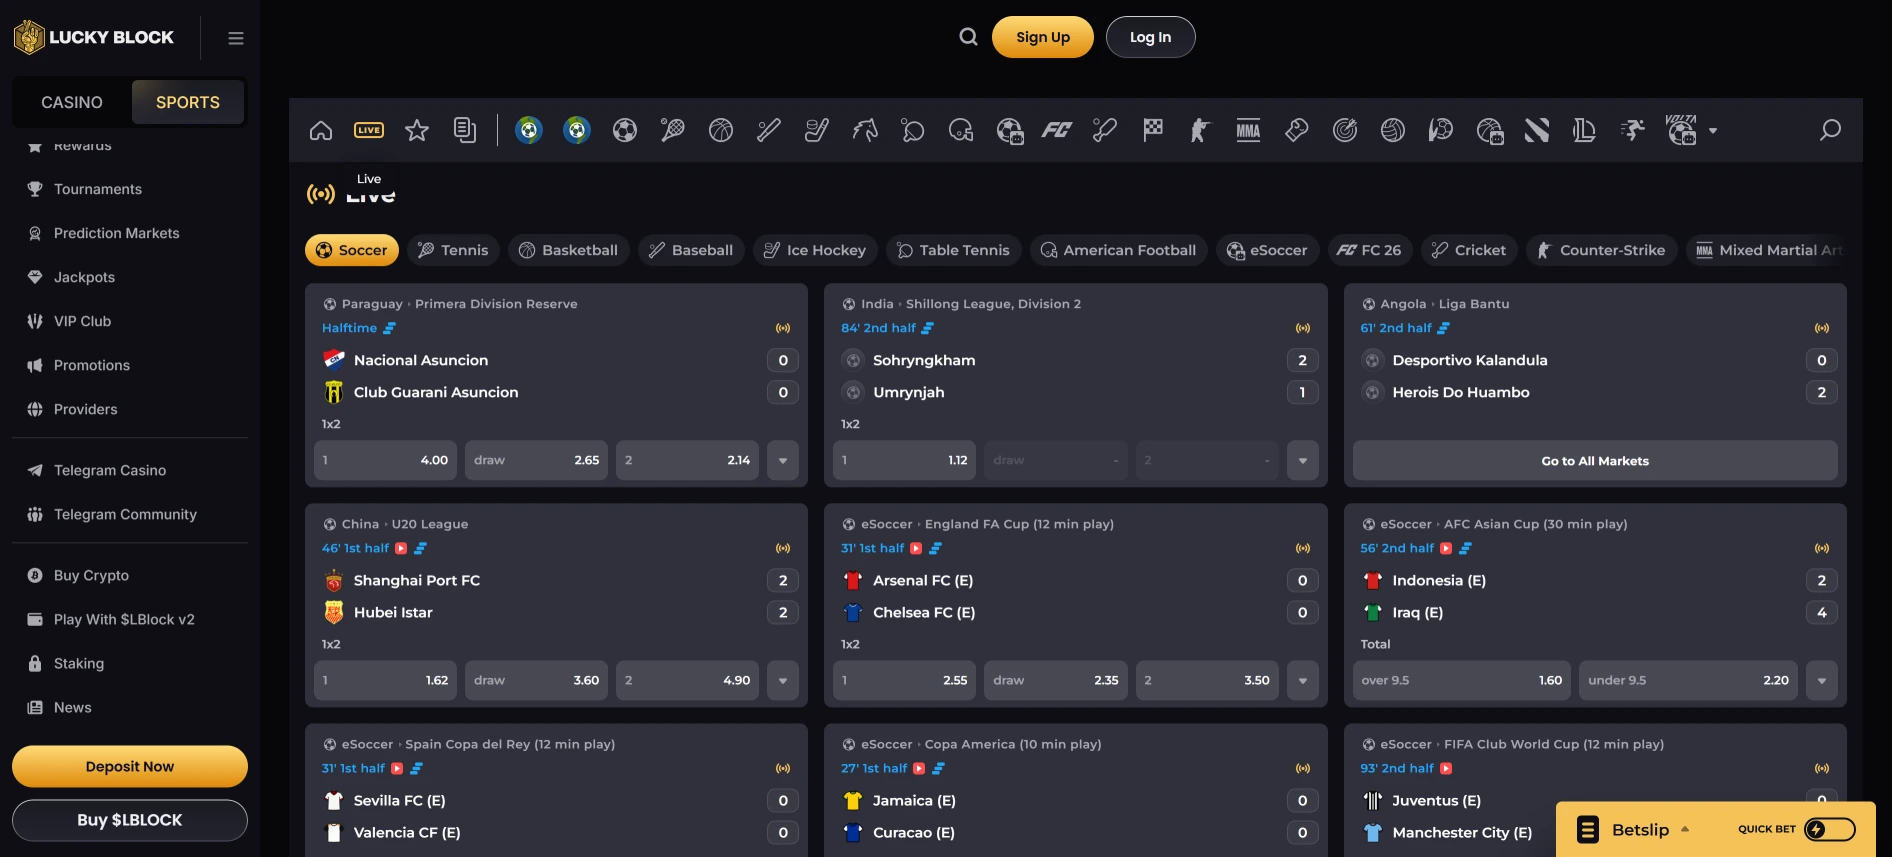Expand more sports dropdown arrow in sports bar

(x=1713, y=131)
